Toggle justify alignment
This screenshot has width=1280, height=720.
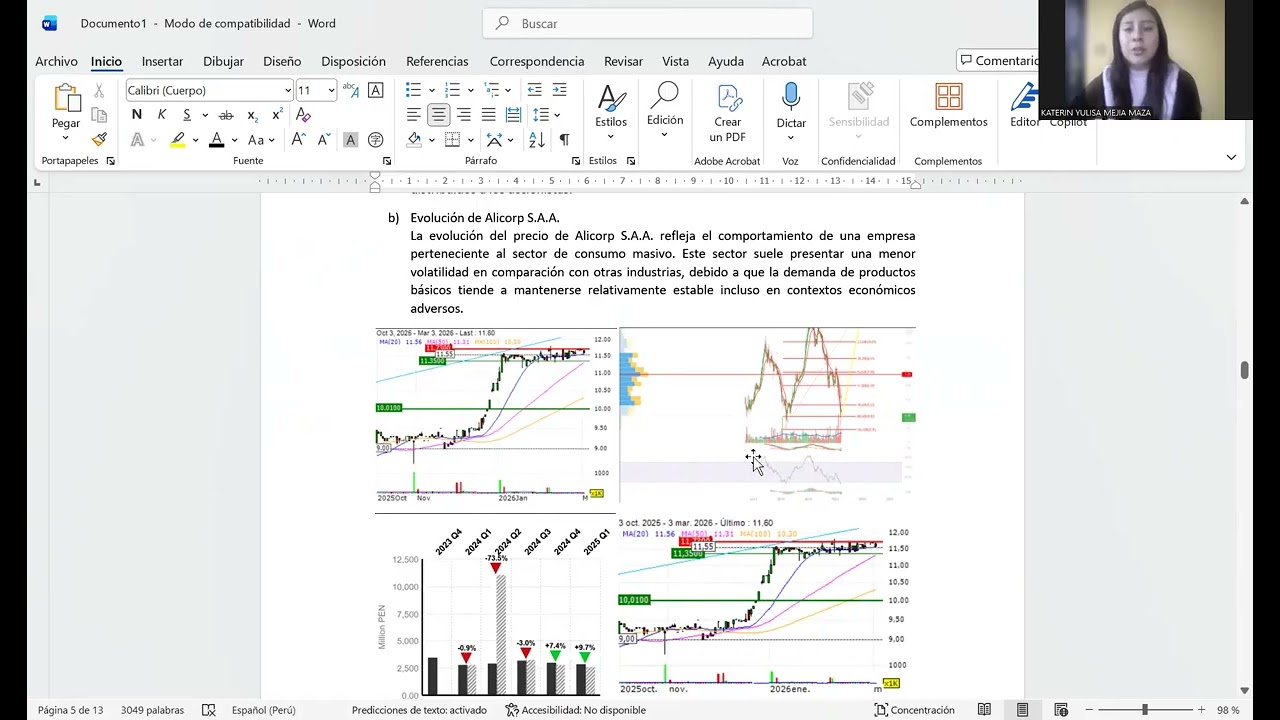(x=488, y=115)
